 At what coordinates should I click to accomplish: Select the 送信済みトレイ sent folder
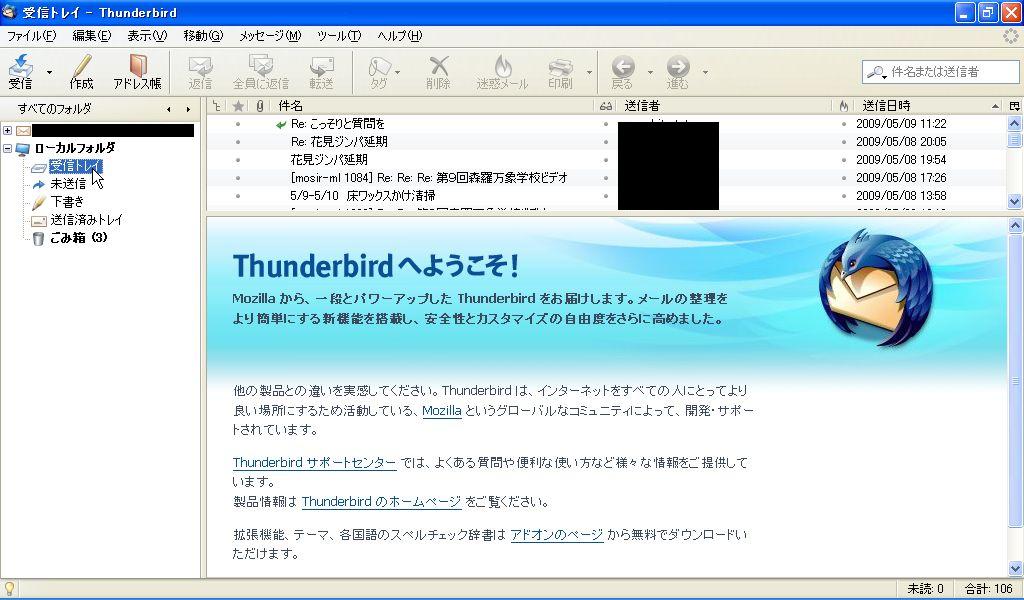click(x=86, y=220)
